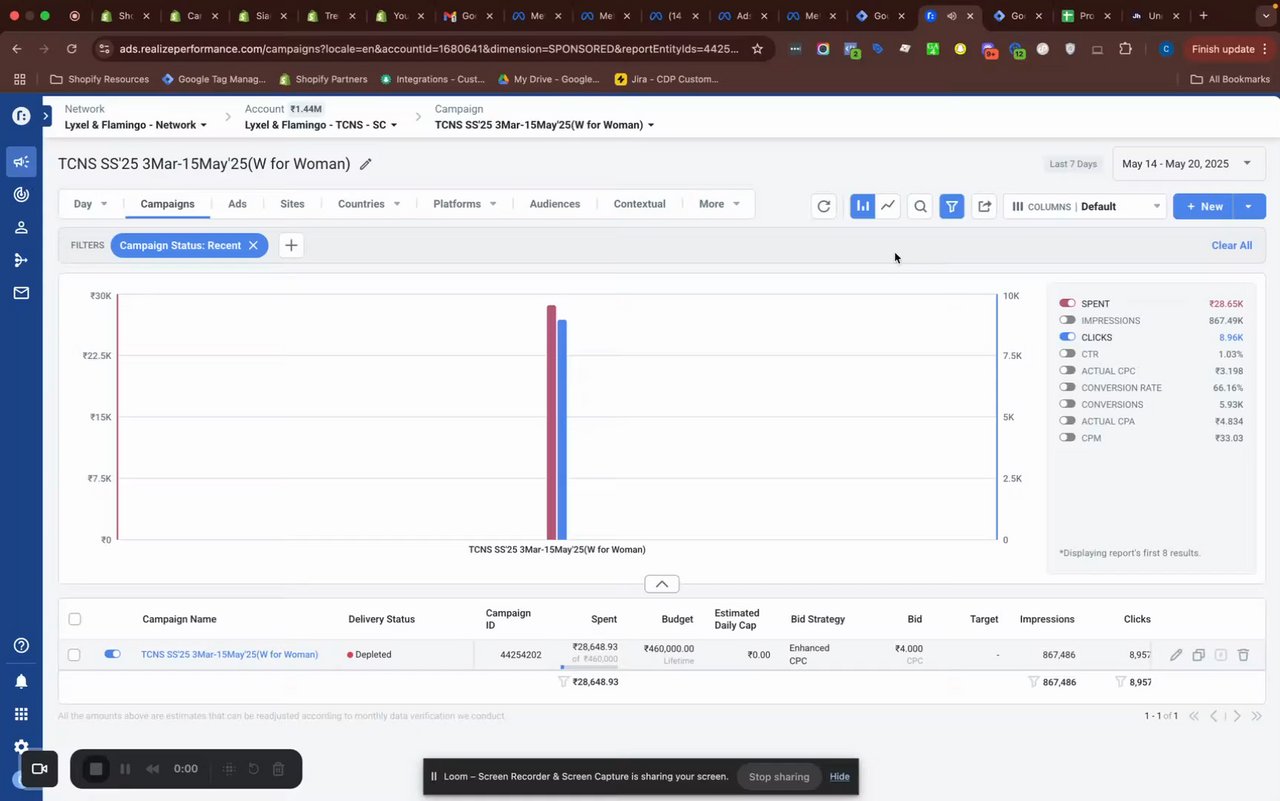Check the TCNS campaign row checkbox
Viewport: 1280px width, 801px height.
tap(74, 655)
